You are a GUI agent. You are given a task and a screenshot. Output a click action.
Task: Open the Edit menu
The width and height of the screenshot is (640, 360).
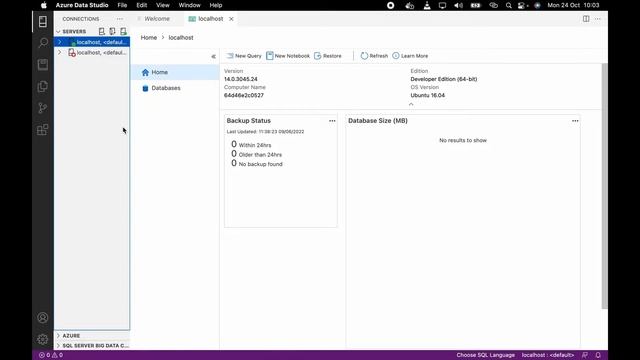click(142, 5)
